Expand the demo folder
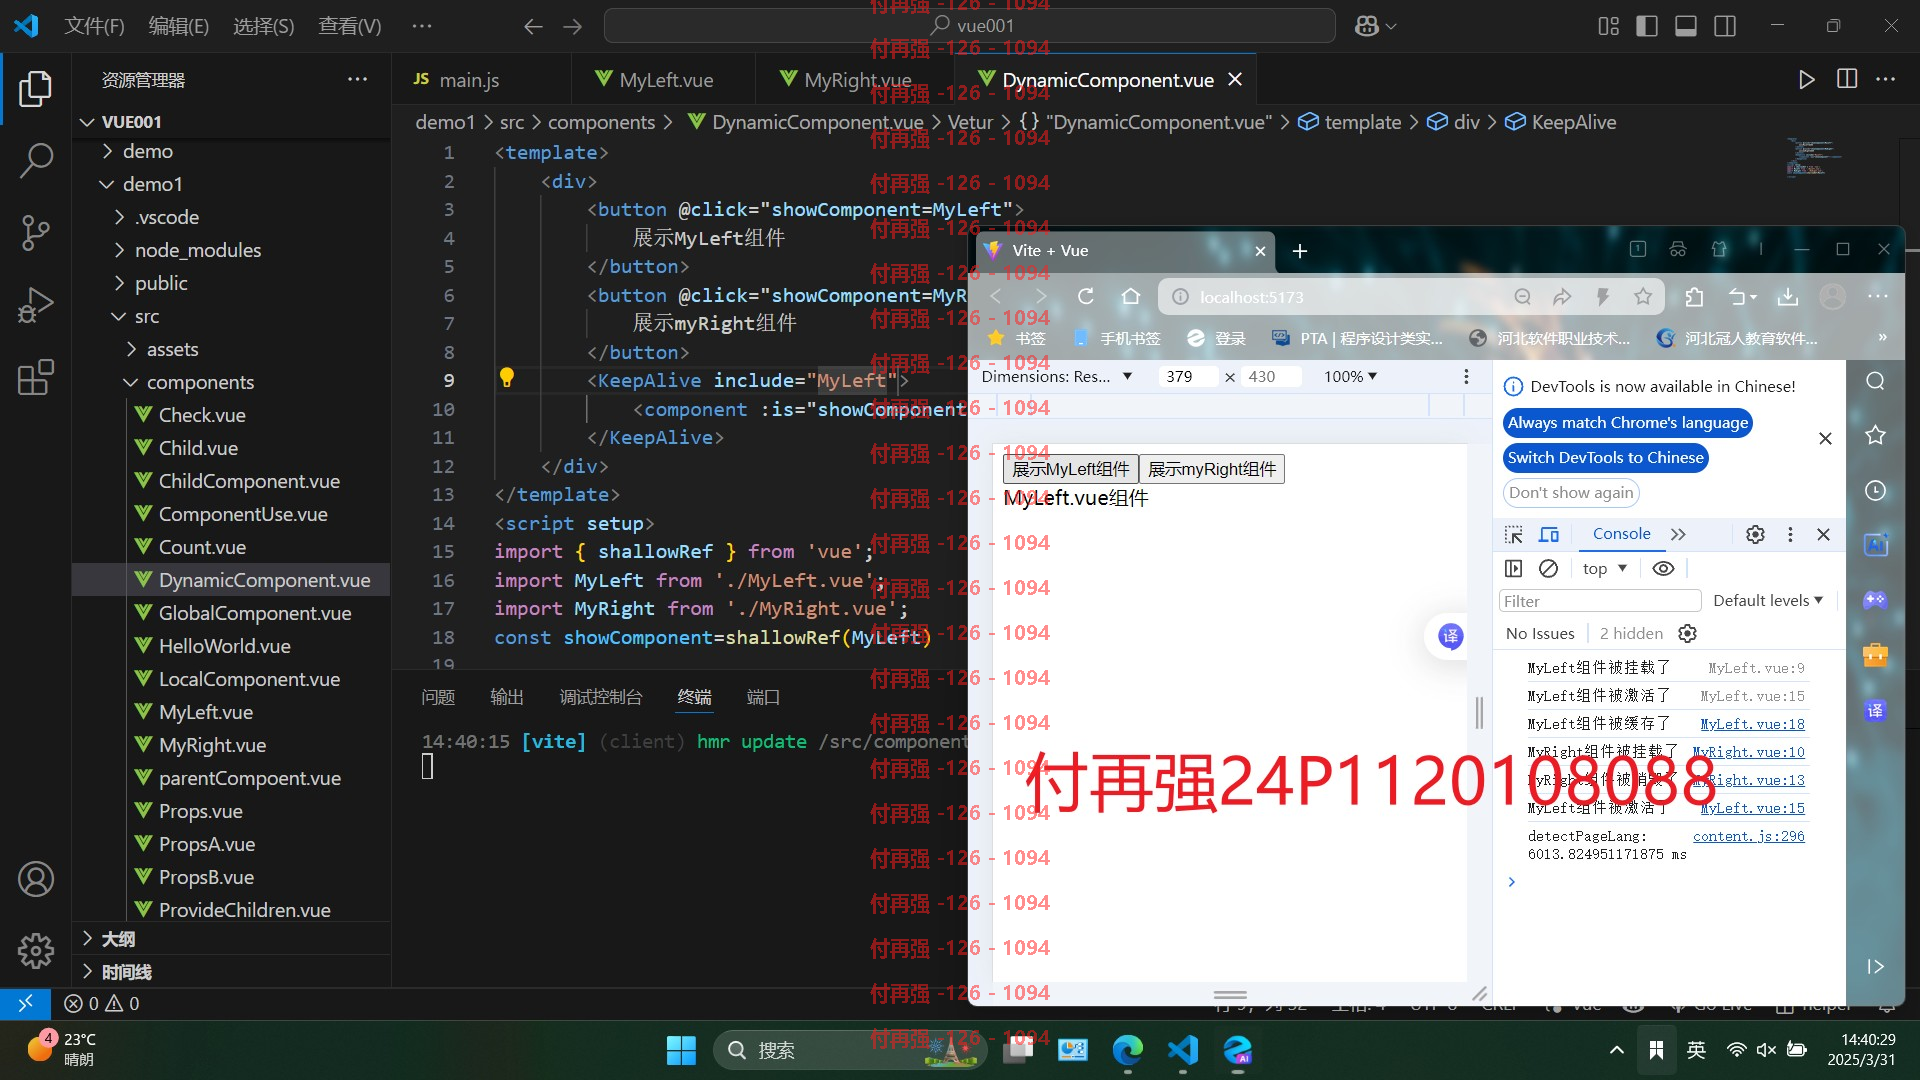 click(147, 151)
